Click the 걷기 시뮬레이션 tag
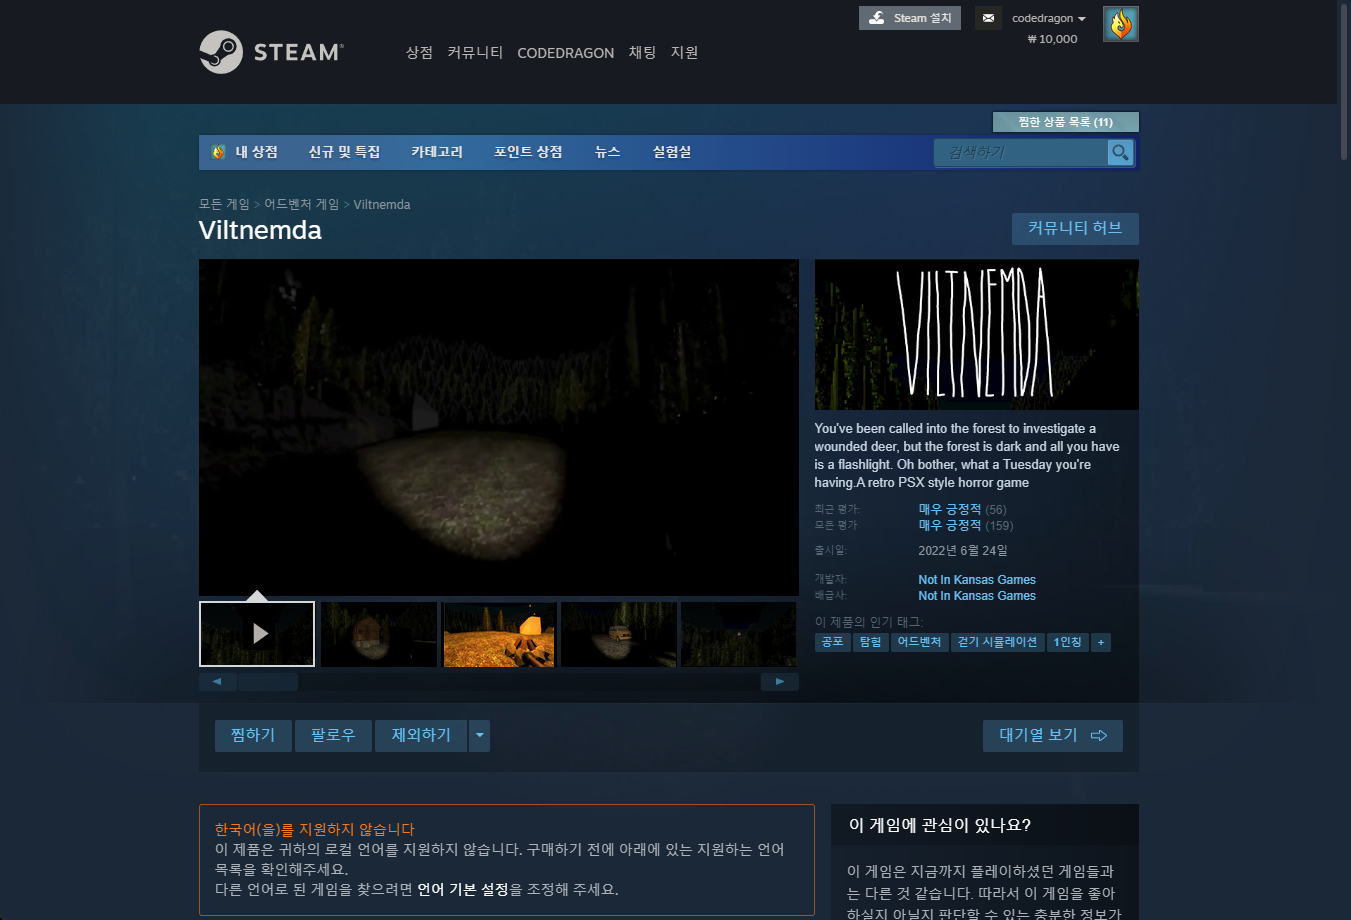 (x=997, y=642)
